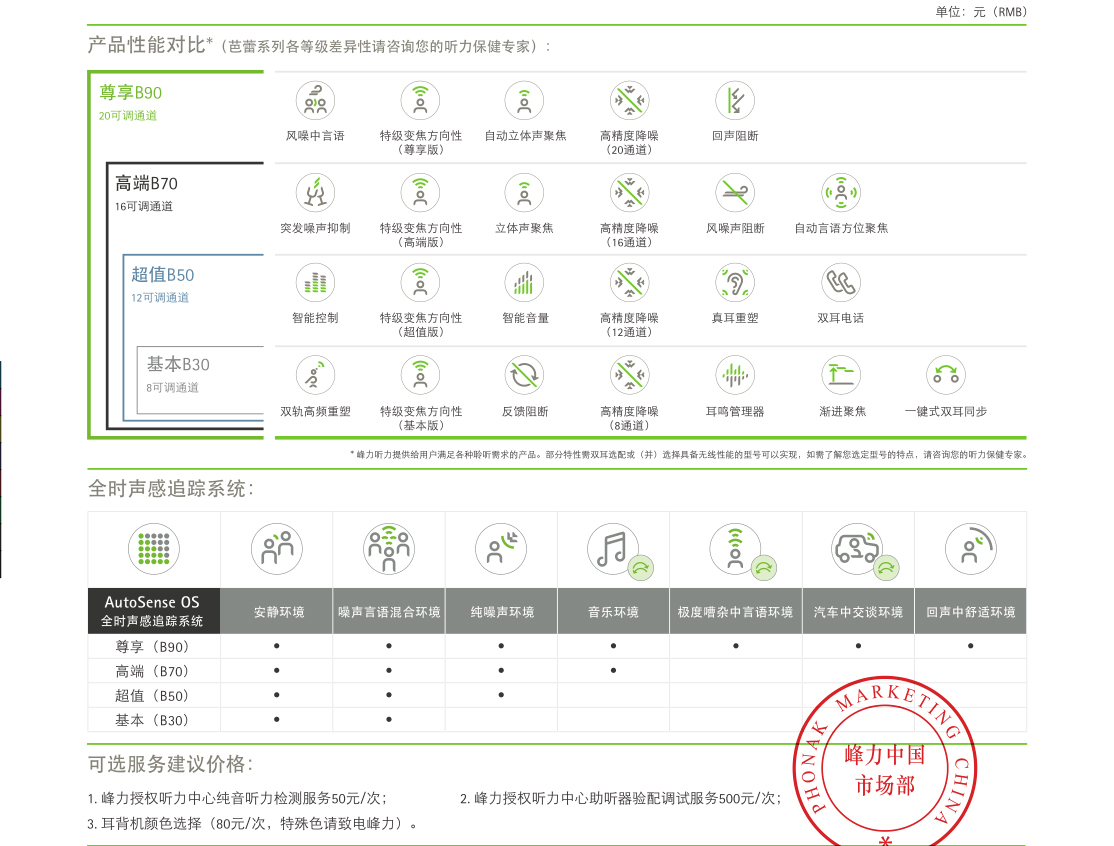This screenshot has width=1114, height=846.
Task: Click the 耳鸣管理器 icon
Action: click(x=735, y=375)
